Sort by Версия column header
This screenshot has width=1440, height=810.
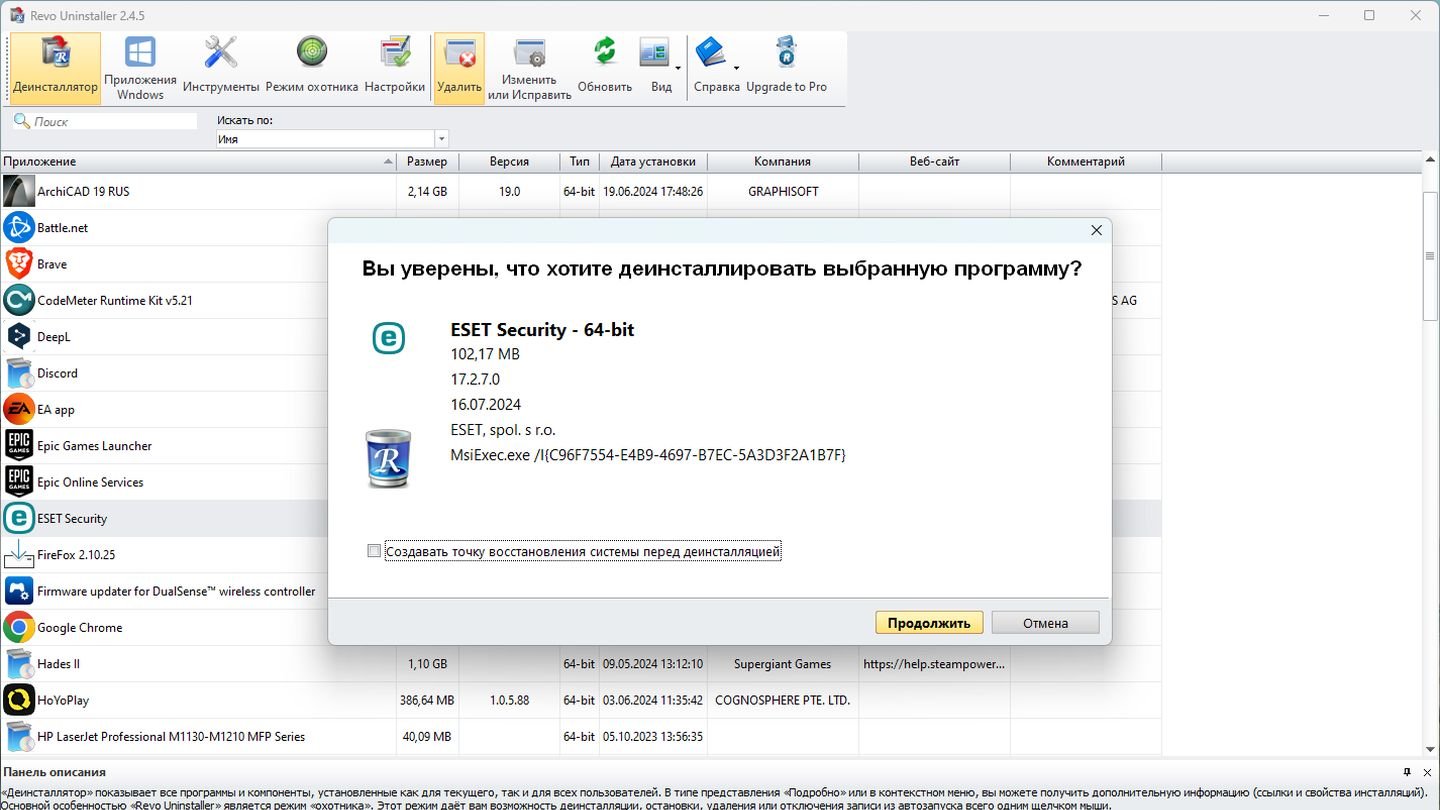click(509, 161)
